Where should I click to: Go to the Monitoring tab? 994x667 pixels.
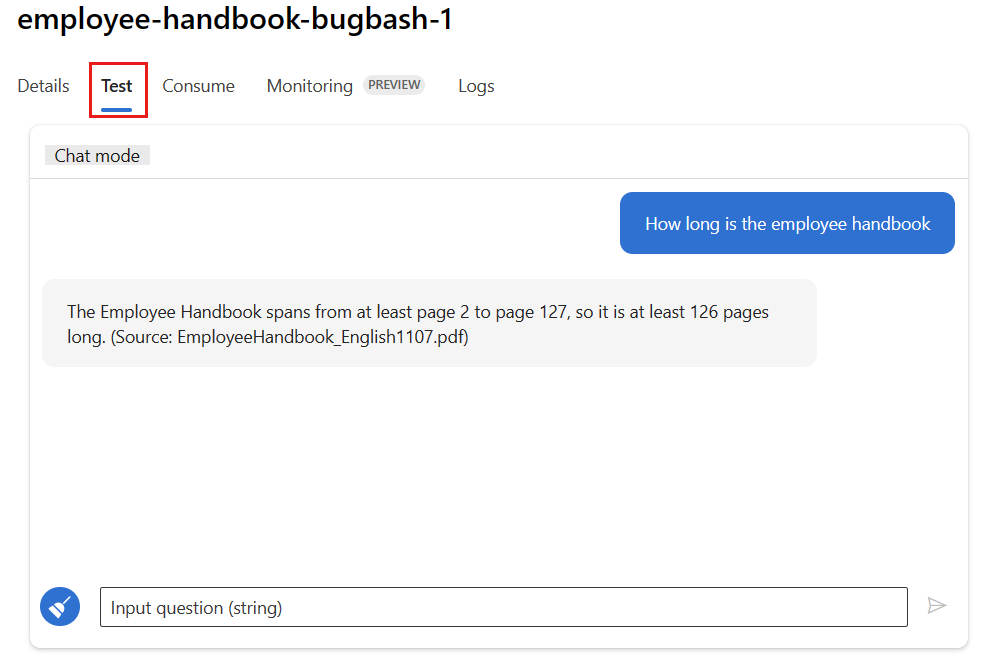point(309,86)
